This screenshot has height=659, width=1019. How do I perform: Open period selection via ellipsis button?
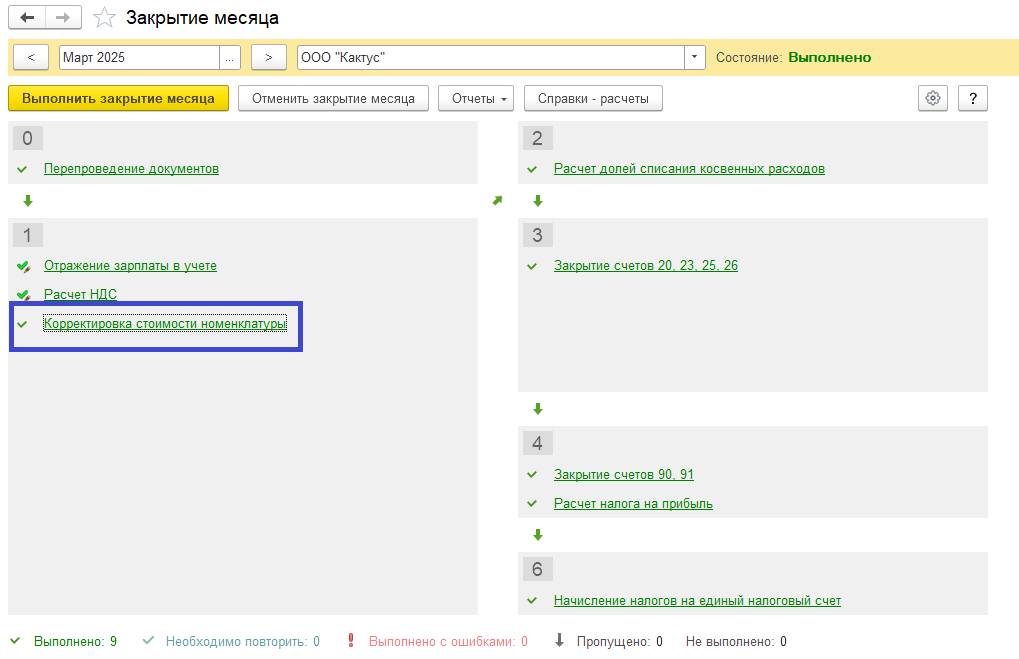(x=229, y=57)
